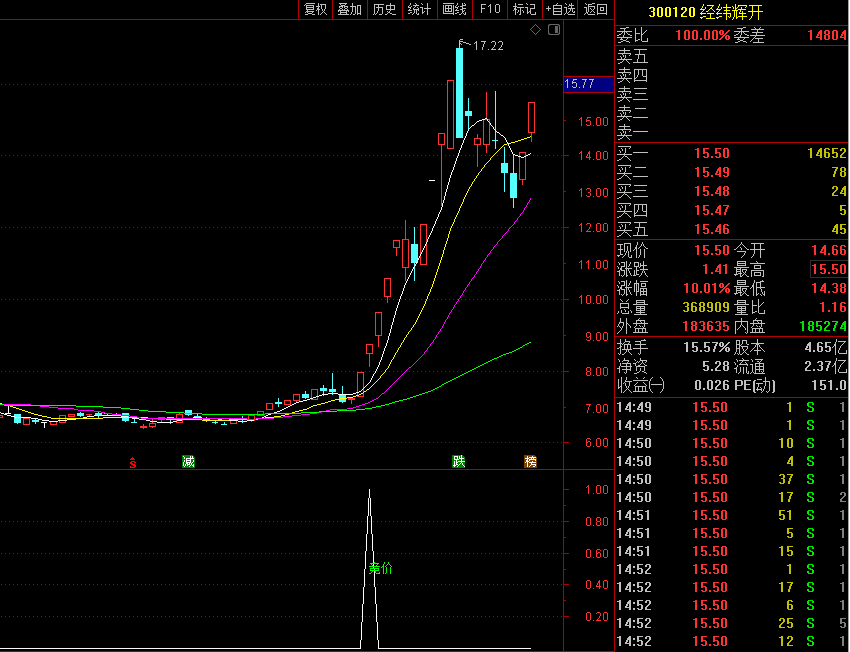Screen dimensions: 850x652
Task: Click the 流通 value 2.37亿
Action: [x=825, y=366]
